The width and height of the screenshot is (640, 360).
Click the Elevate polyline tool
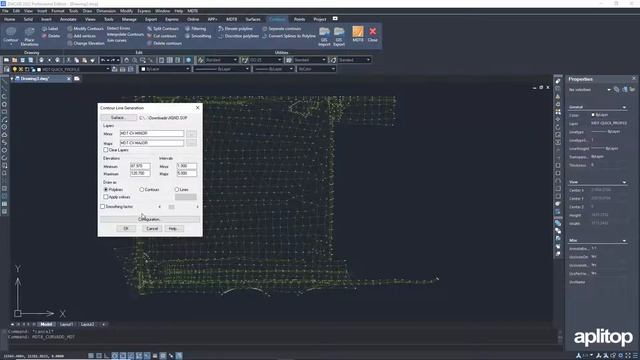(235, 29)
